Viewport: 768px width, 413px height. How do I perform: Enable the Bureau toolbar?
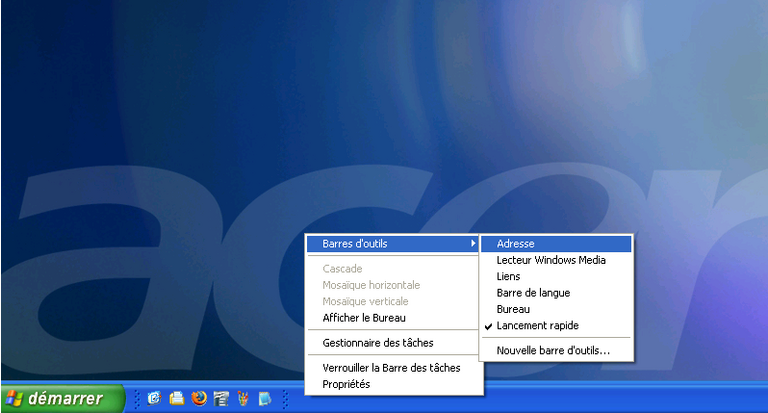[x=556, y=309]
